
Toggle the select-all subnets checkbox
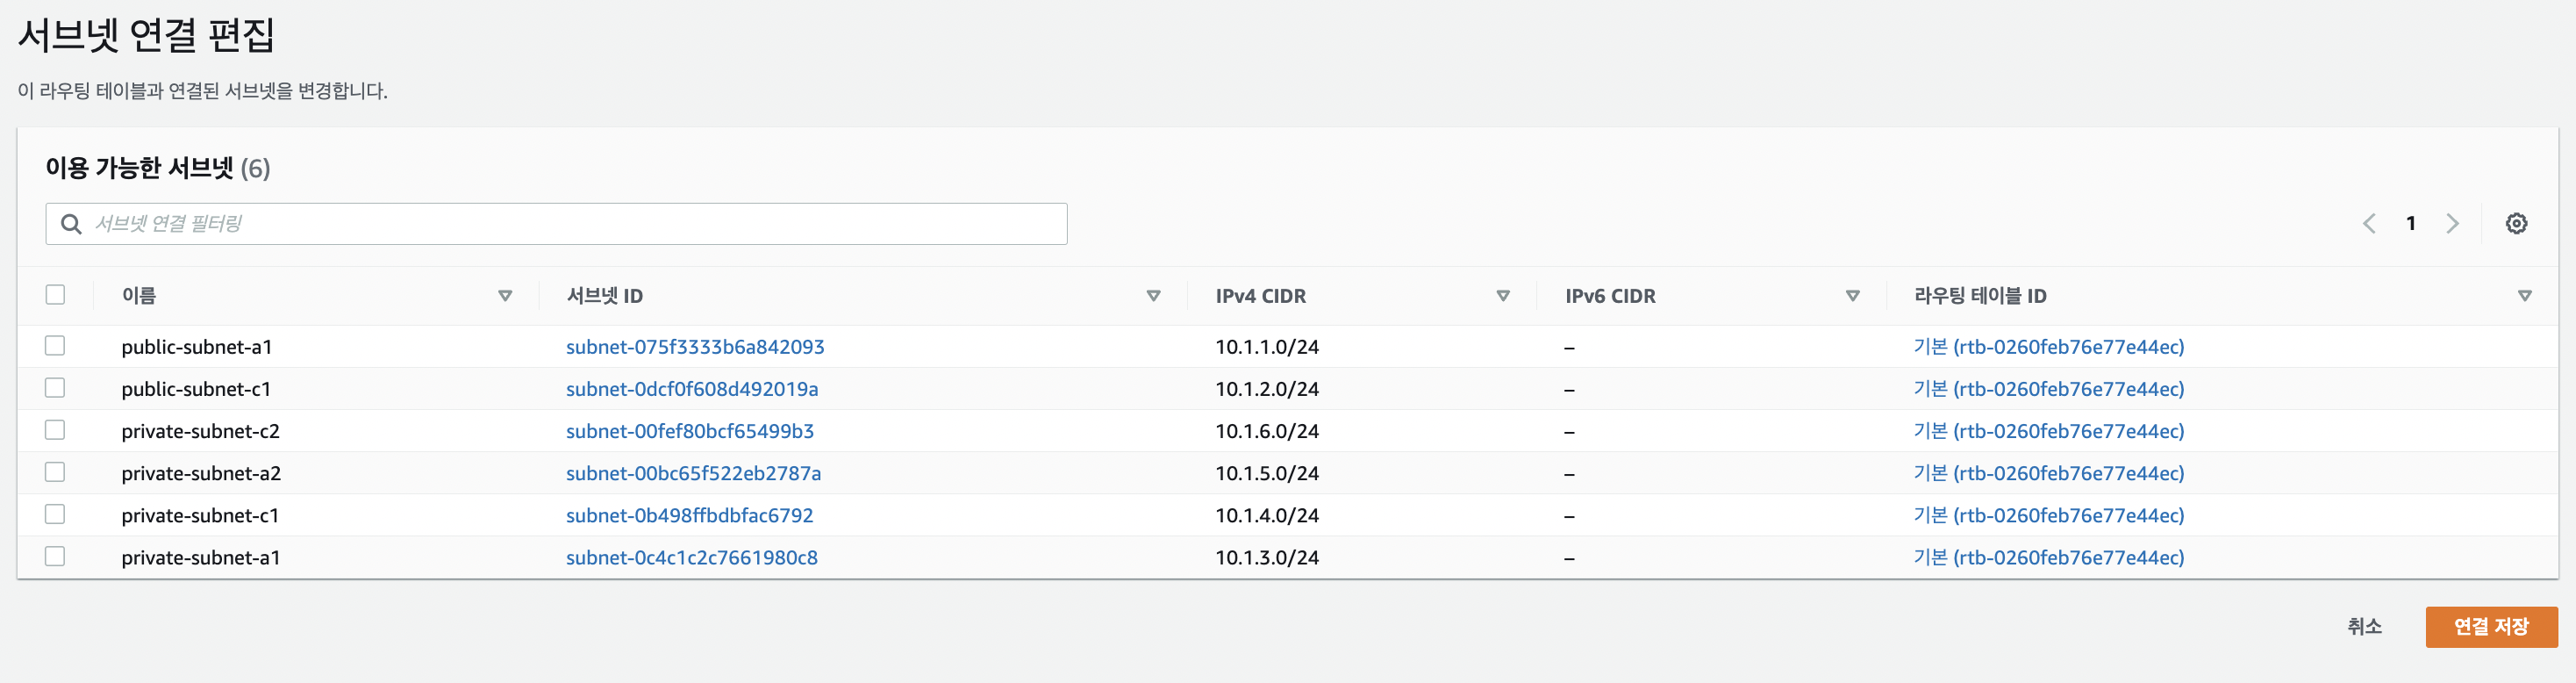click(55, 294)
